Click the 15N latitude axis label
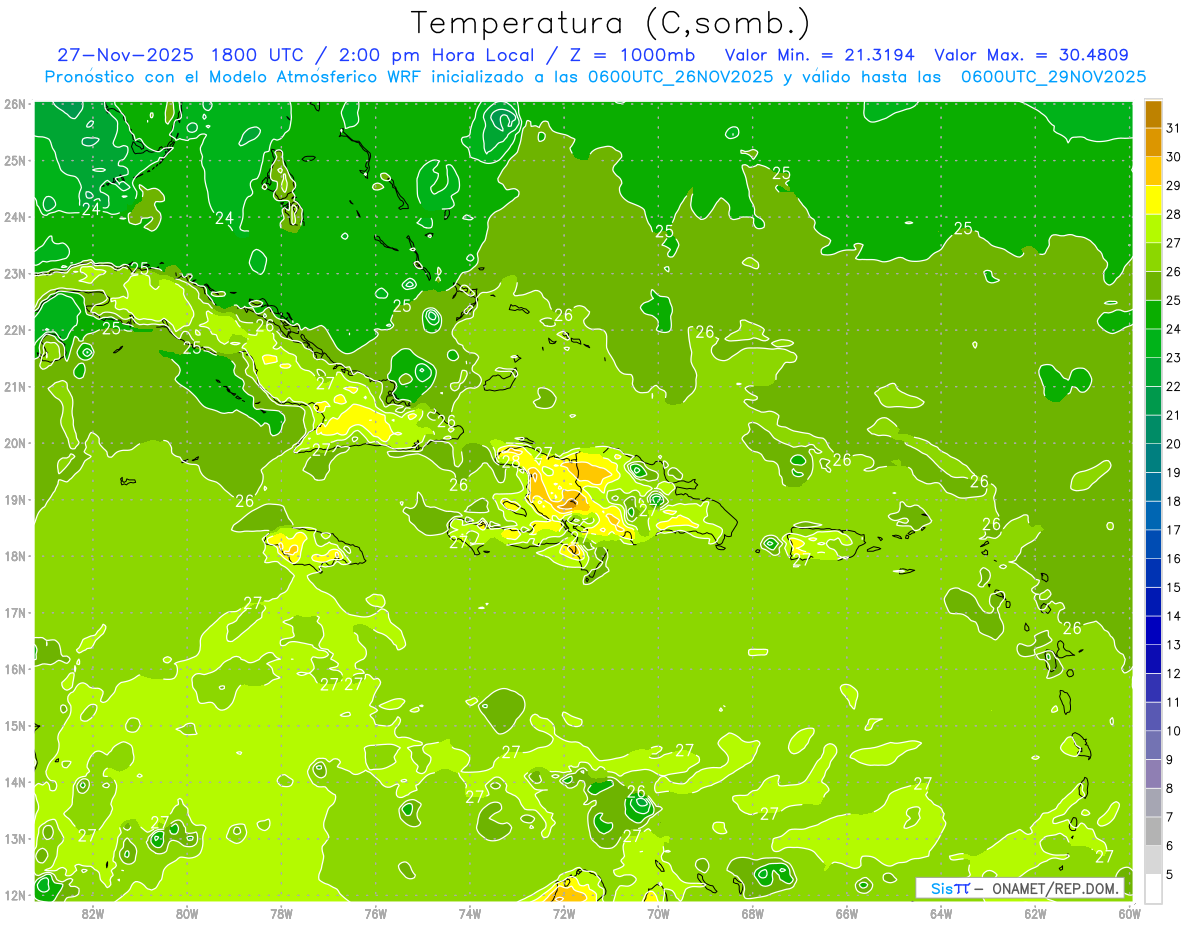Image resolution: width=1200 pixels, height=927 pixels. tap(14, 726)
